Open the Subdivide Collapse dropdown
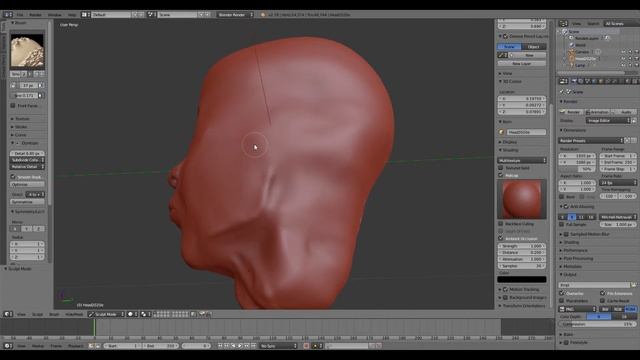Viewport: 640px width, 360px height. pos(27,160)
